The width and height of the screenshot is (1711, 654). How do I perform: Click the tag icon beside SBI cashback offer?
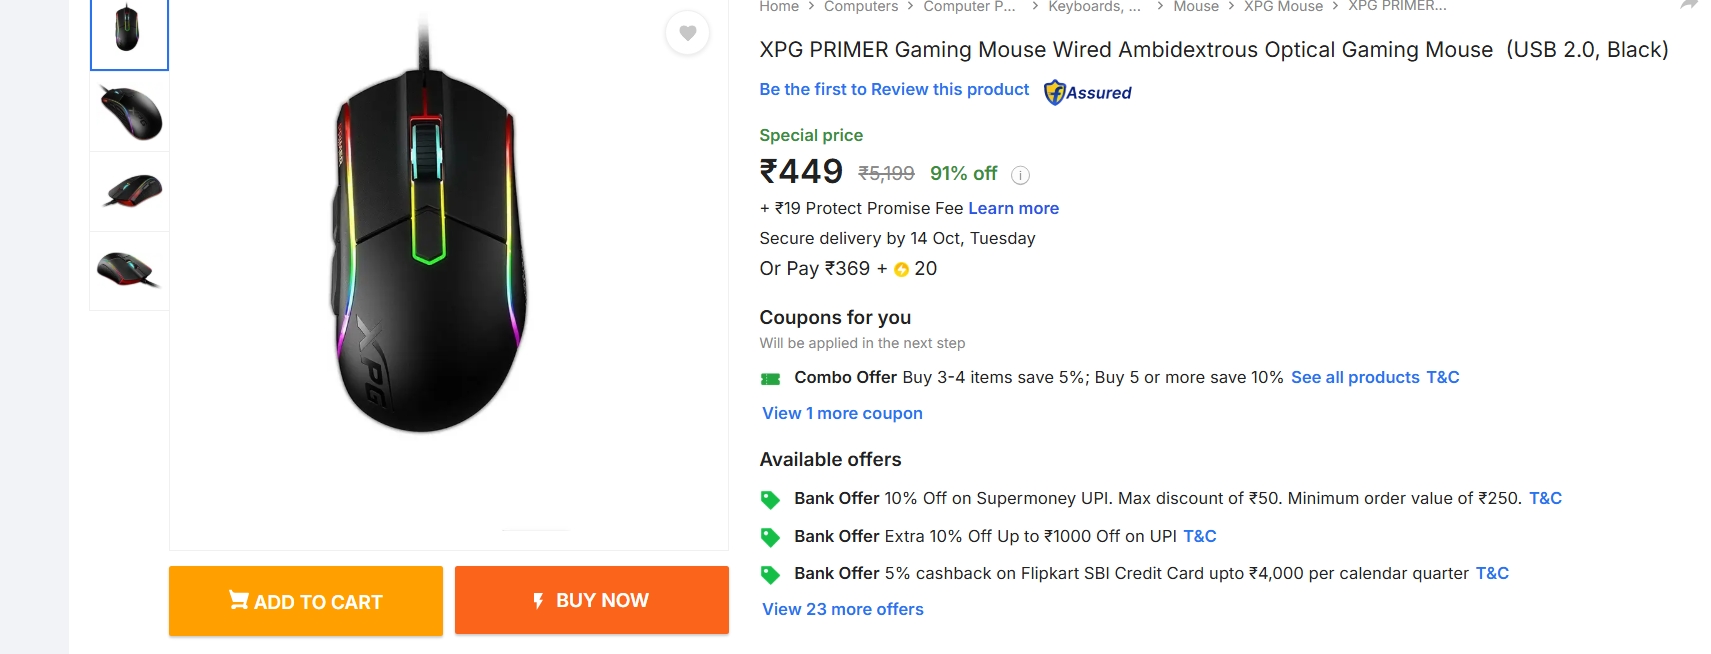point(770,573)
